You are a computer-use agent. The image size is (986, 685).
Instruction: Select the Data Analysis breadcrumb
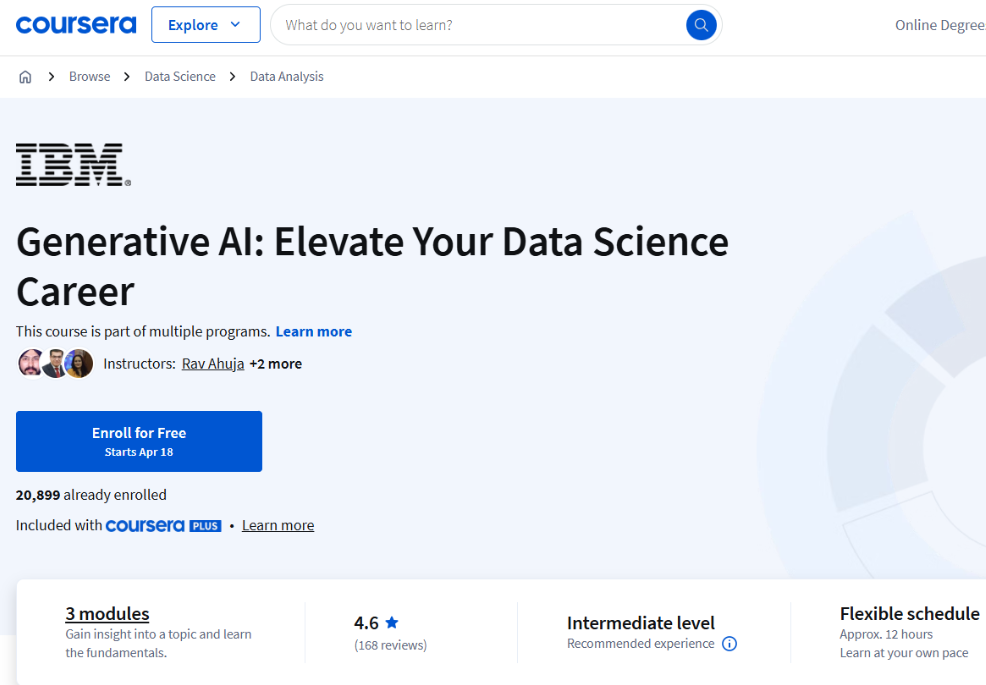(286, 76)
